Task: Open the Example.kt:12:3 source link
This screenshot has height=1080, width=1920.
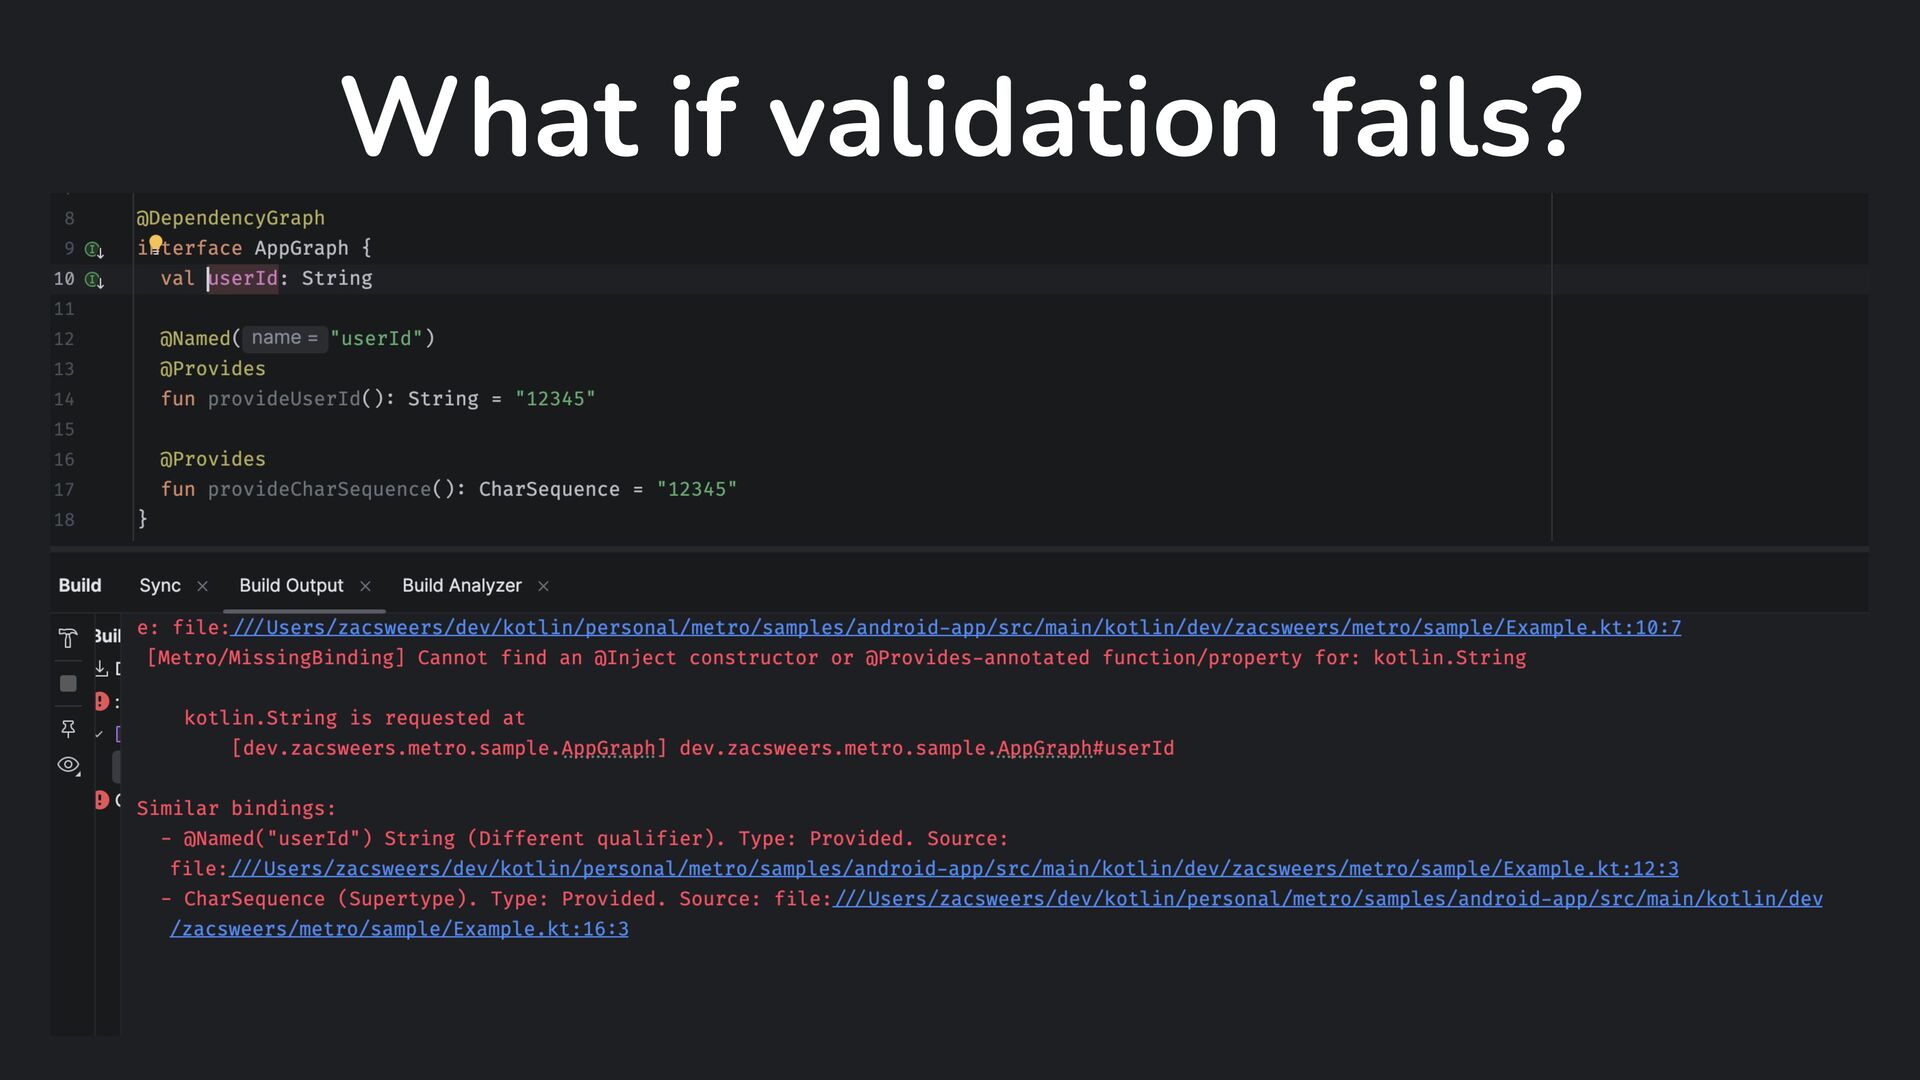Action: [953, 869]
